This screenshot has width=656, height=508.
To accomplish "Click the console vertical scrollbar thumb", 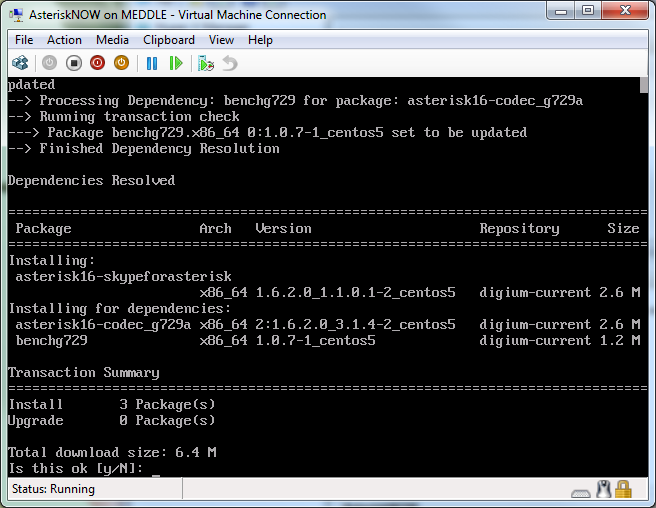I will (644, 85).
